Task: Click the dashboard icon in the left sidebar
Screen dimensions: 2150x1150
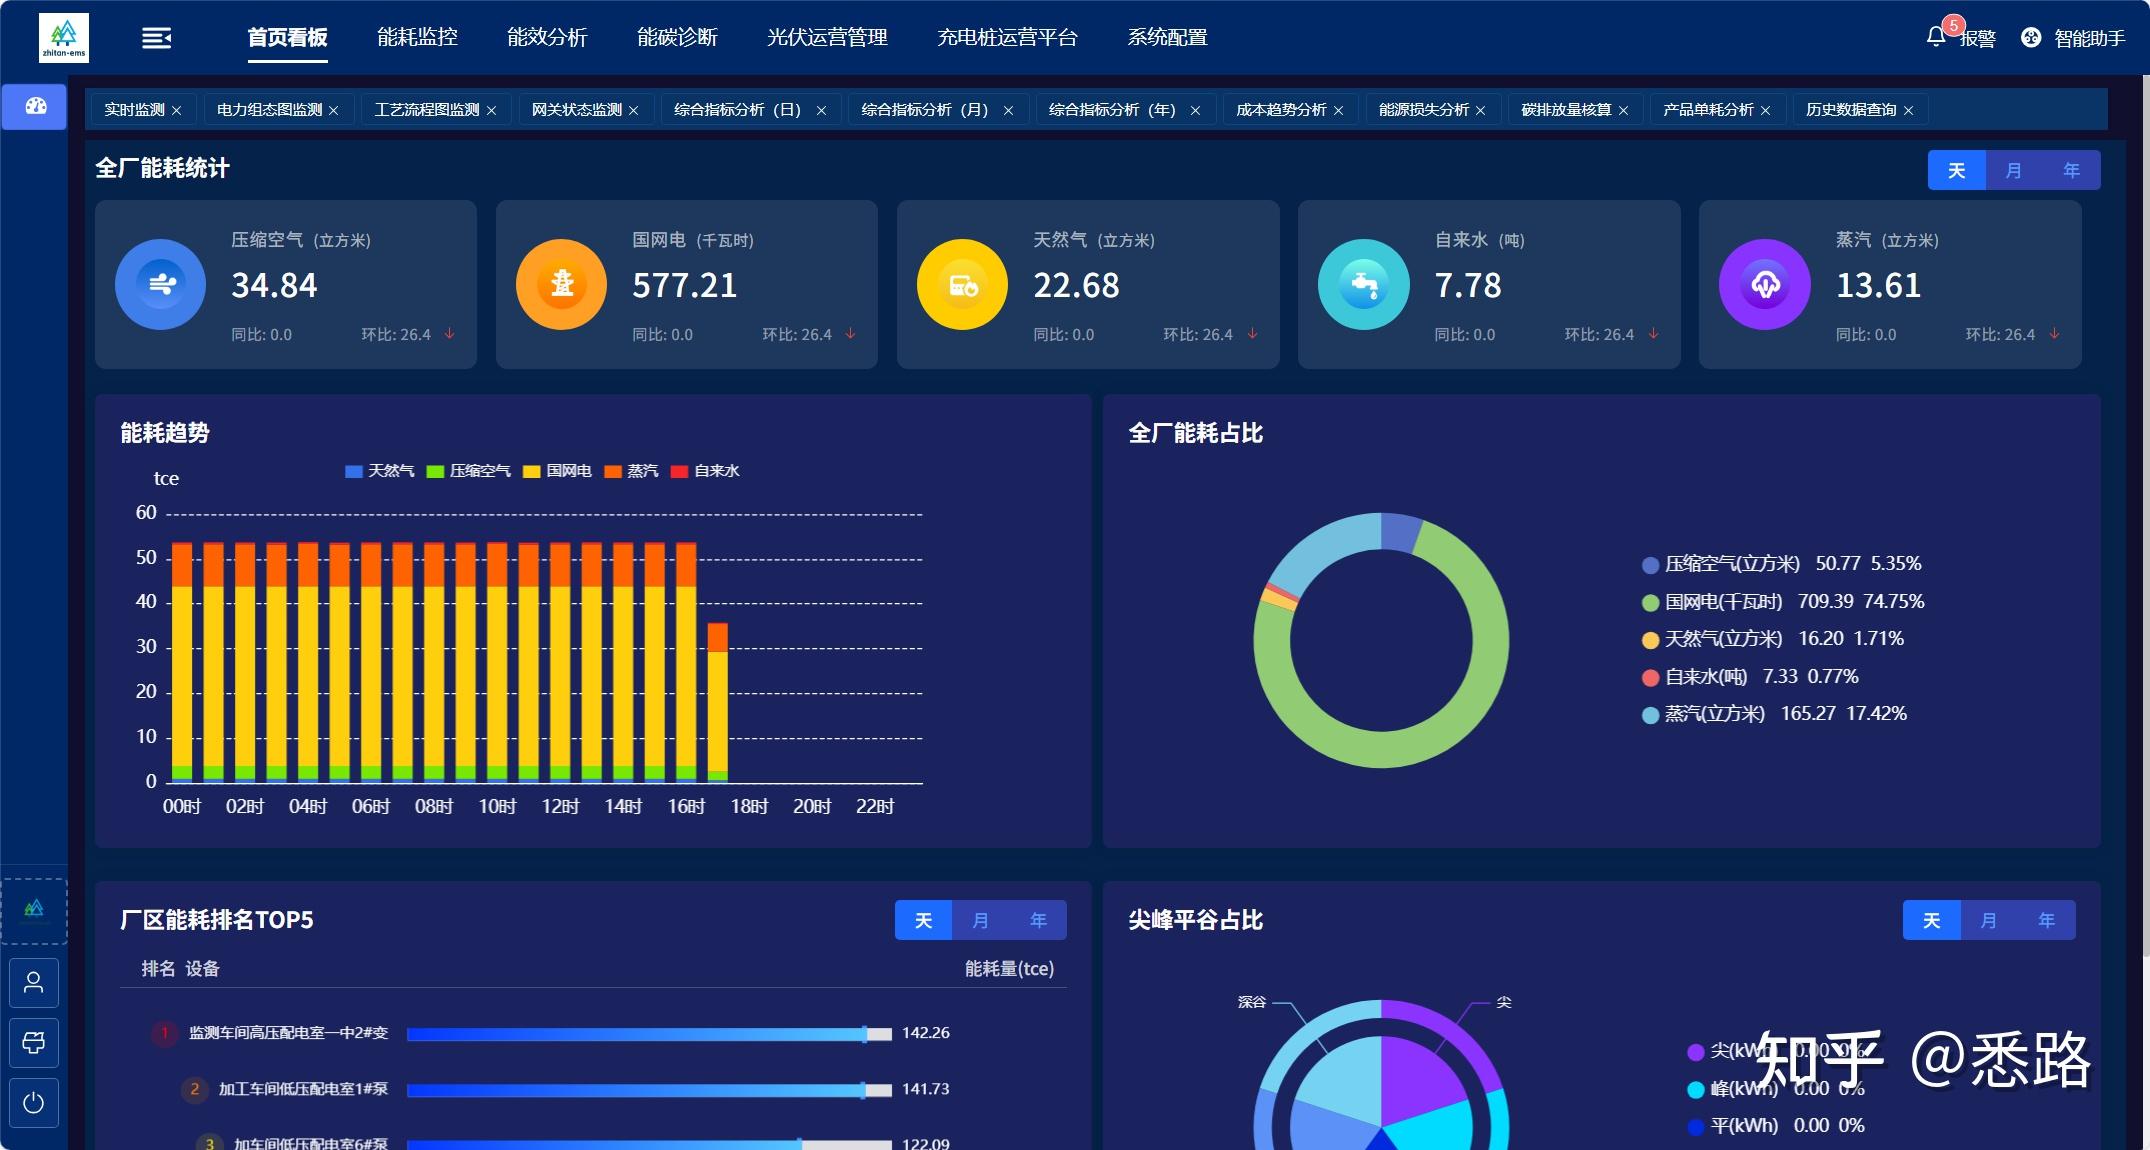Action: click(x=34, y=105)
